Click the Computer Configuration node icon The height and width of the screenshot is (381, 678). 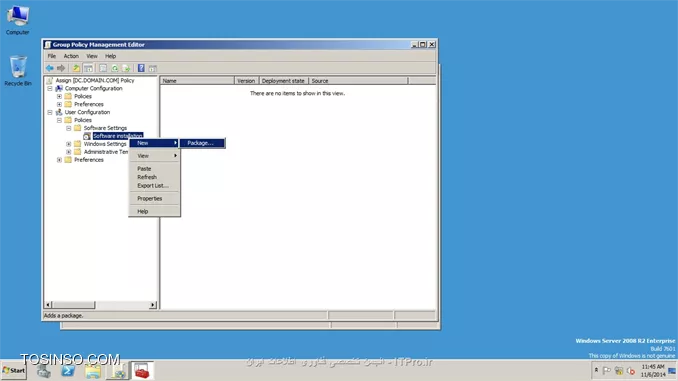59,88
